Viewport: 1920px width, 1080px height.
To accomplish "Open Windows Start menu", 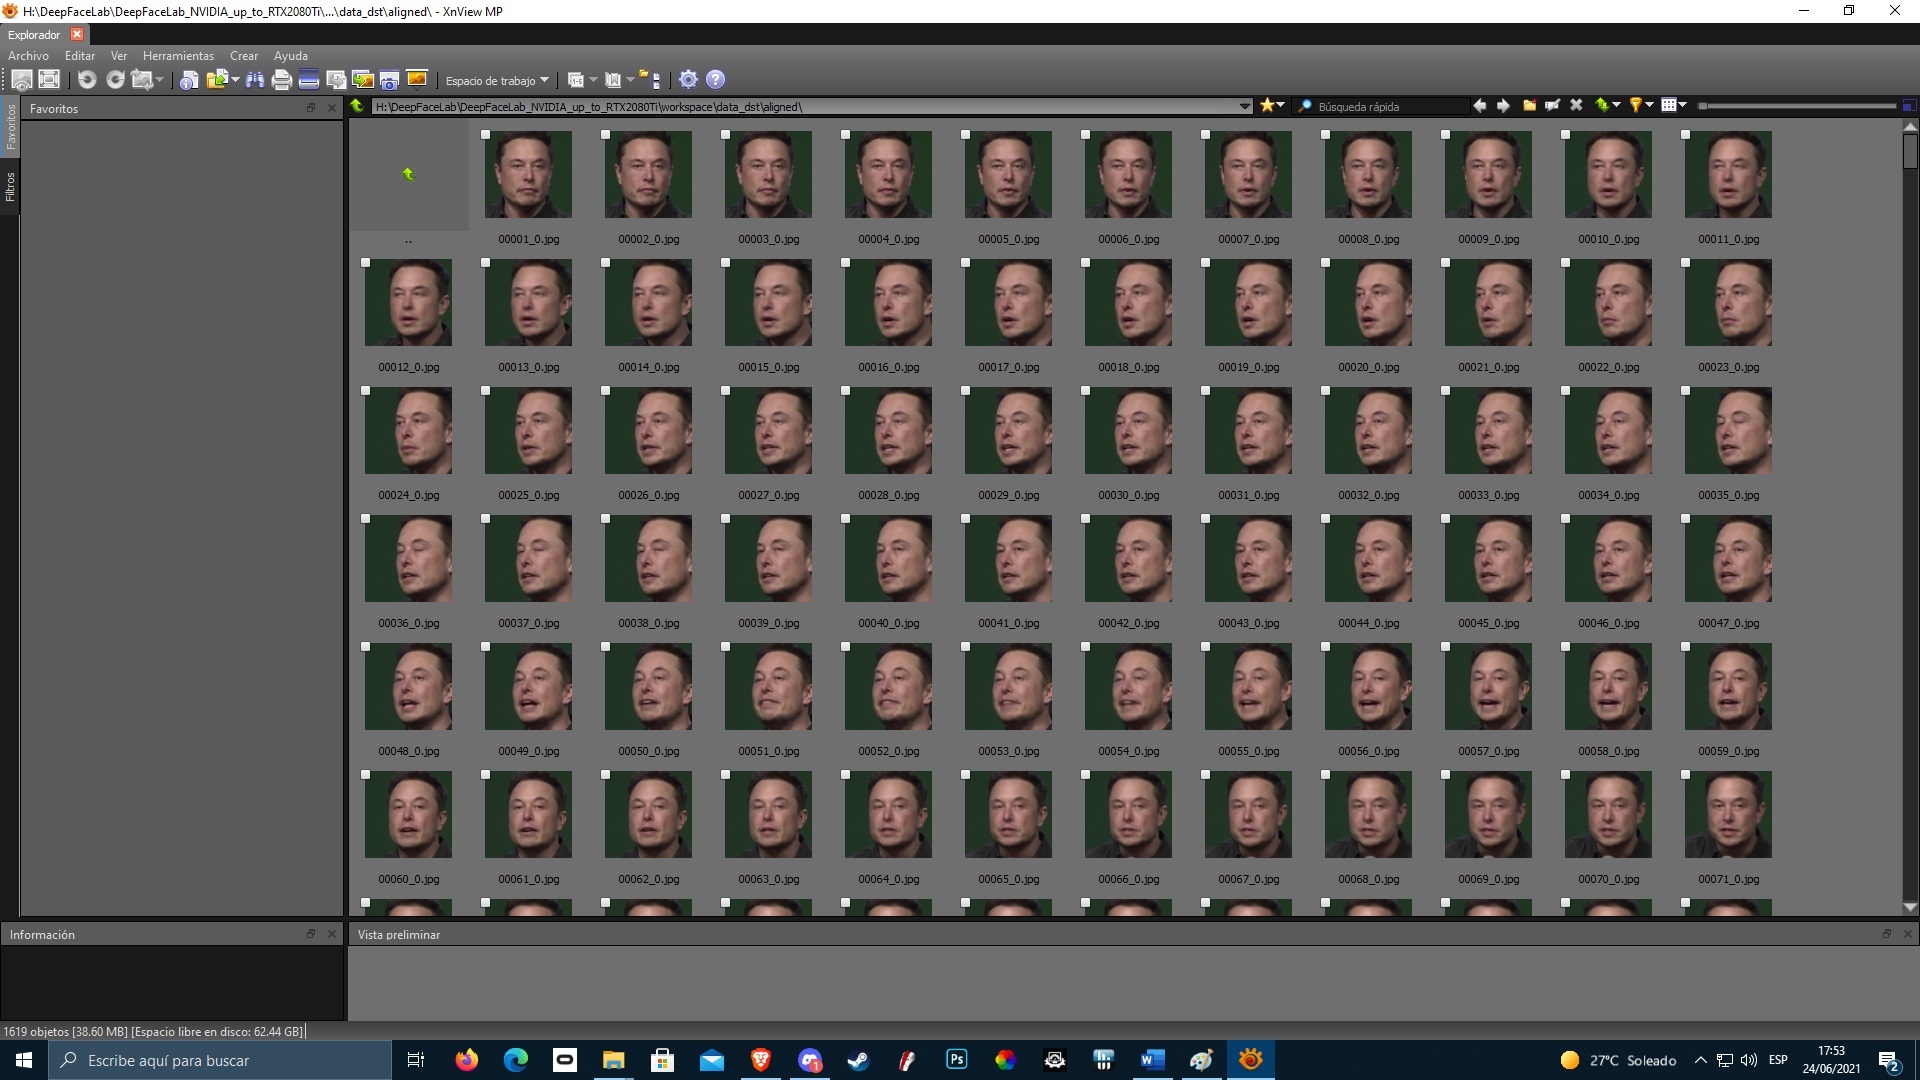I will coord(24,1060).
